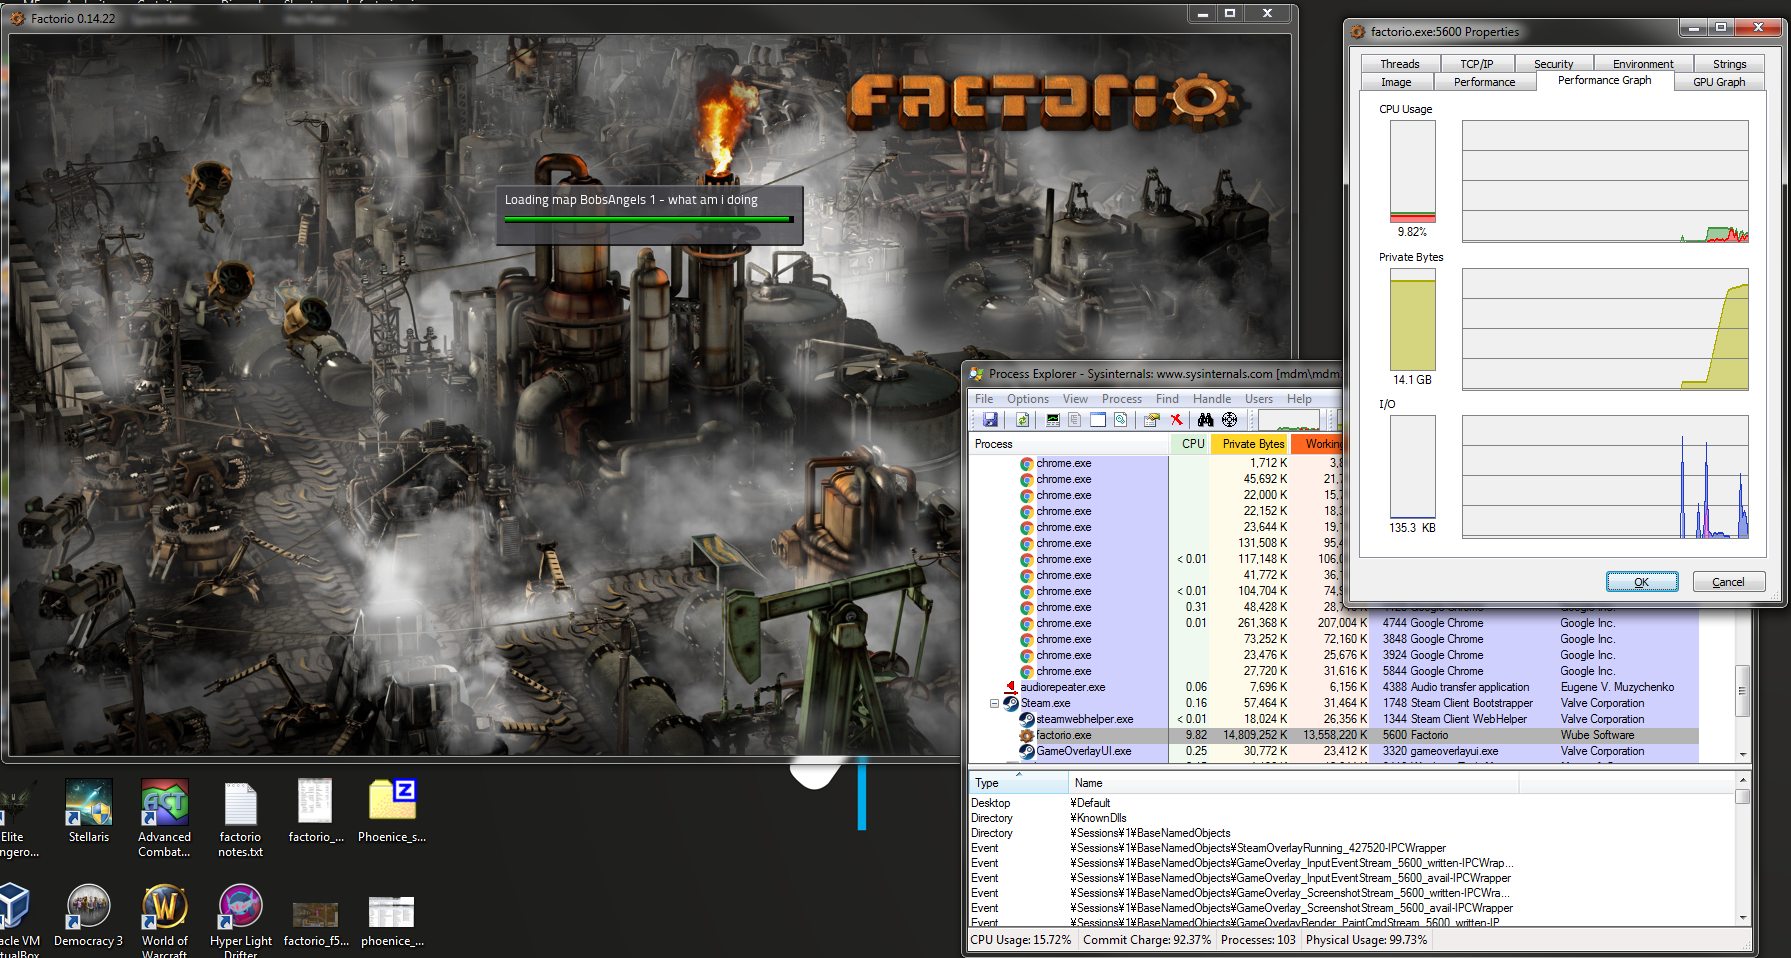Toggle the lower pane window icon

1098,420
